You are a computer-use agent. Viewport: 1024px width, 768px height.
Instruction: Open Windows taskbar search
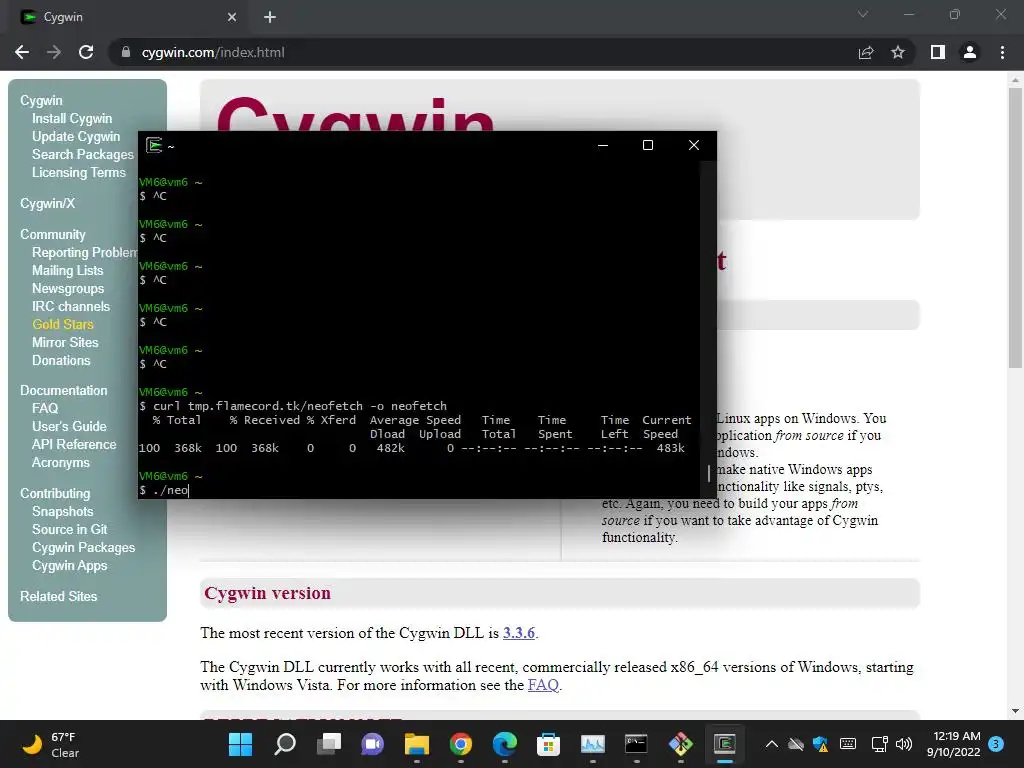point(285,744)
